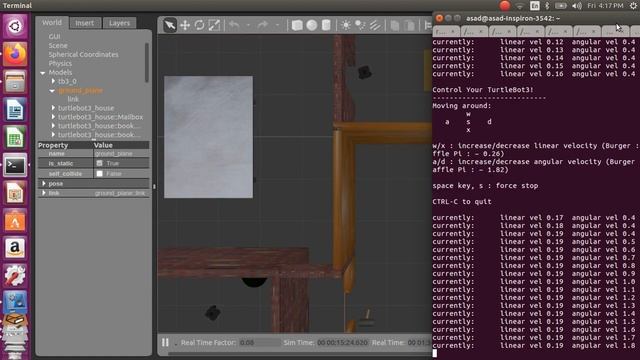640x360 pixels.
Task: Select the link child of ground_plane
Action: click(x=73, y=99)
